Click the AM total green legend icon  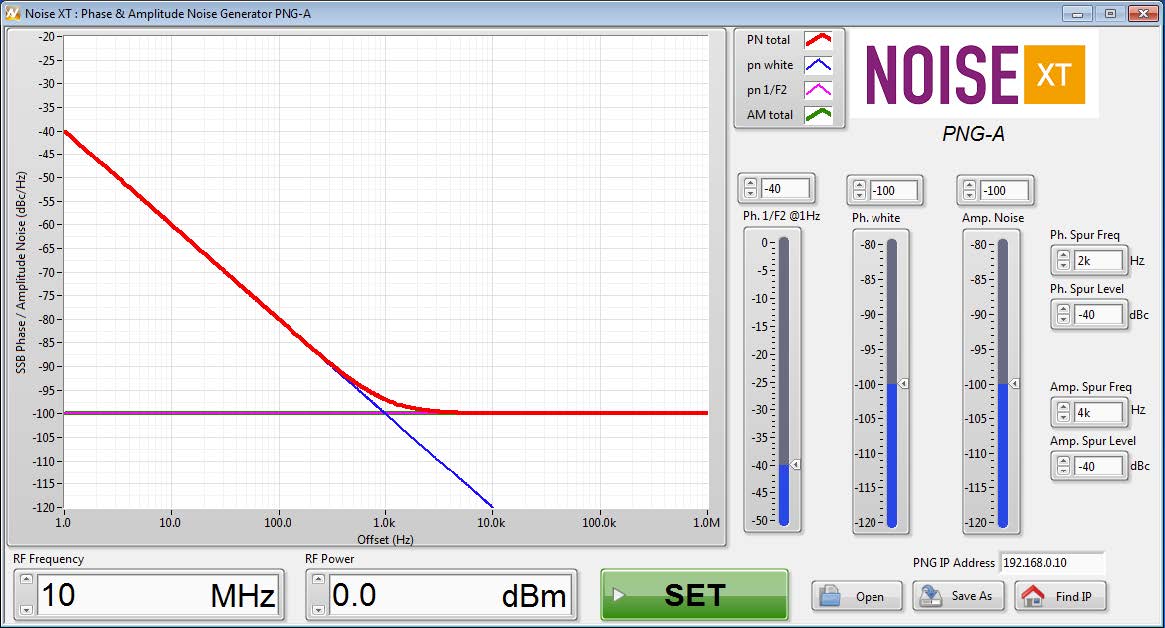[819, 115]
